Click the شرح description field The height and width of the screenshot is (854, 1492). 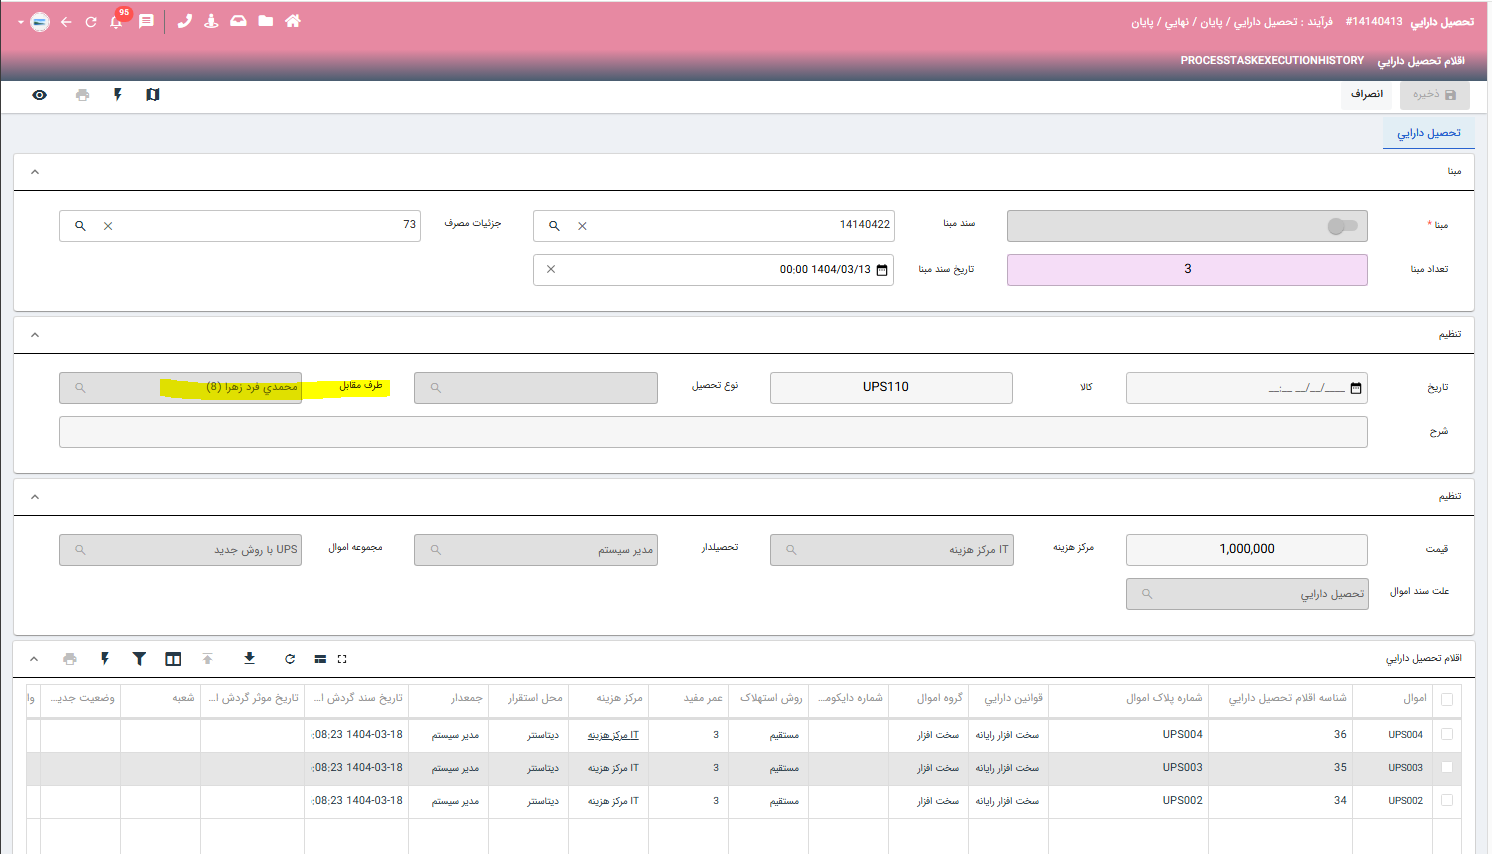713,432
